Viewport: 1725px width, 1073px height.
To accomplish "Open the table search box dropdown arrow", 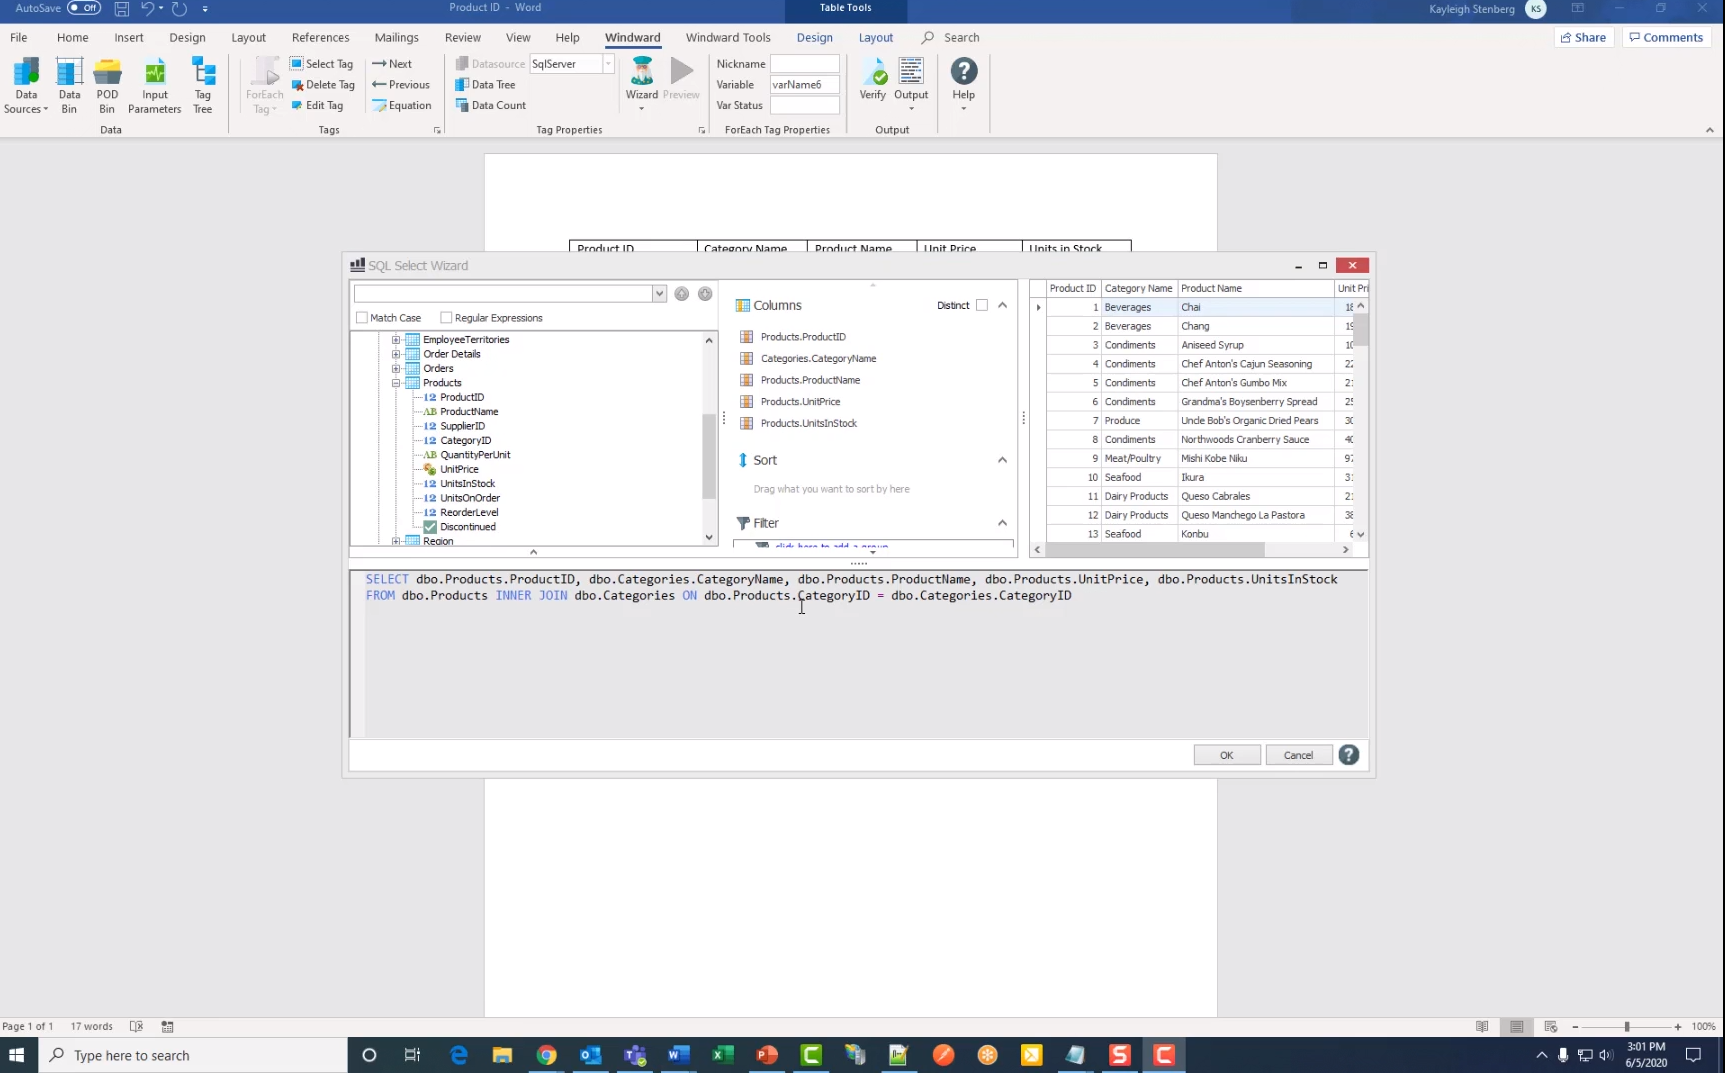I will tap(659, 294).
